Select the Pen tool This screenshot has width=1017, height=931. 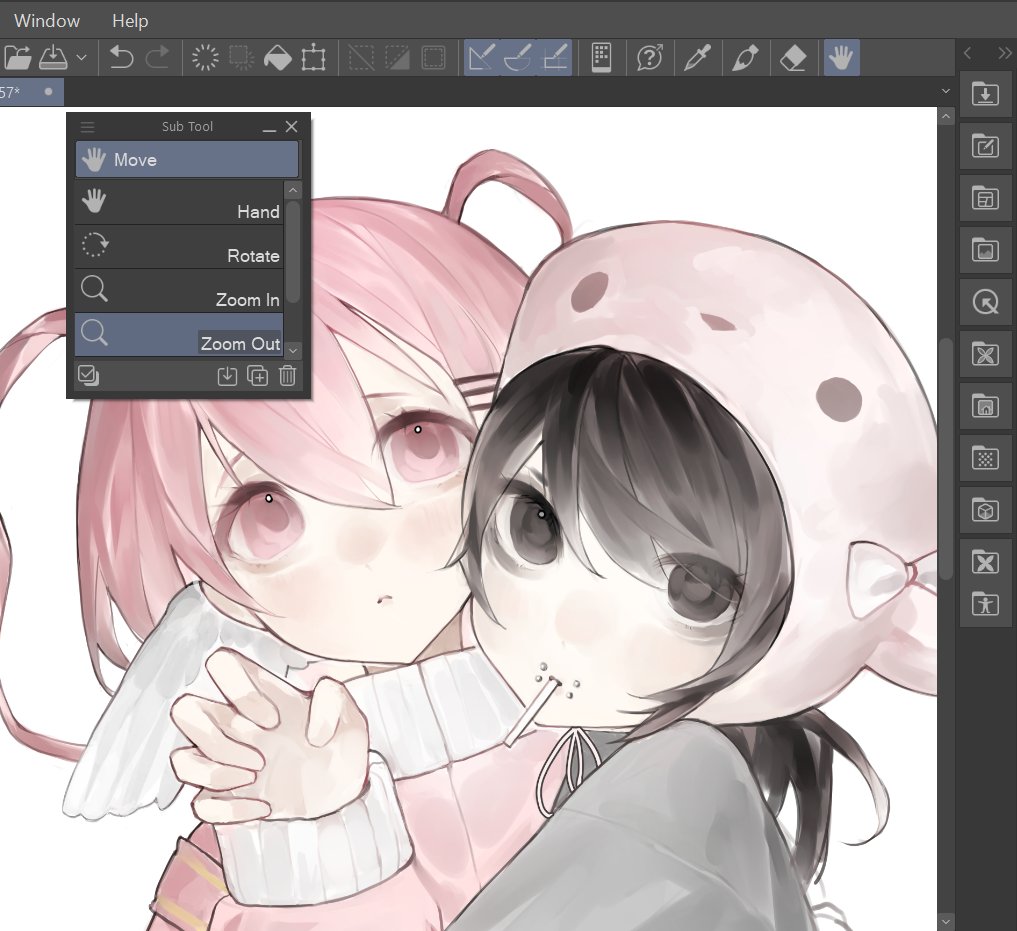click(745, 58)
